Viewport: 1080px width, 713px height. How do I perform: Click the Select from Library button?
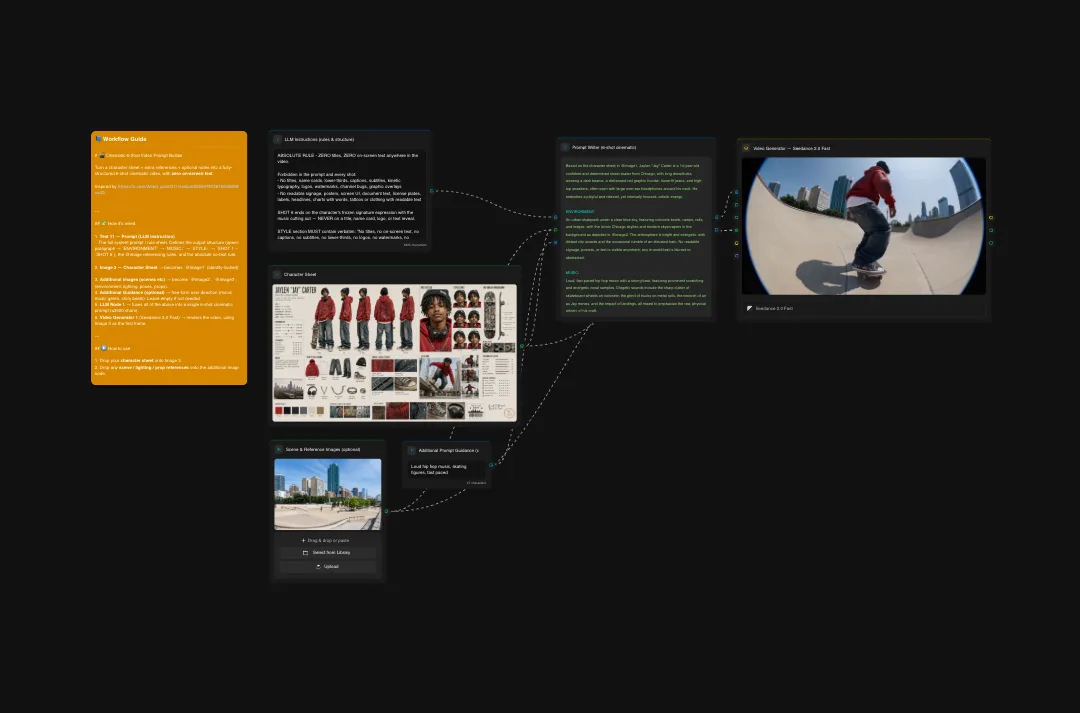click(327, 552)
